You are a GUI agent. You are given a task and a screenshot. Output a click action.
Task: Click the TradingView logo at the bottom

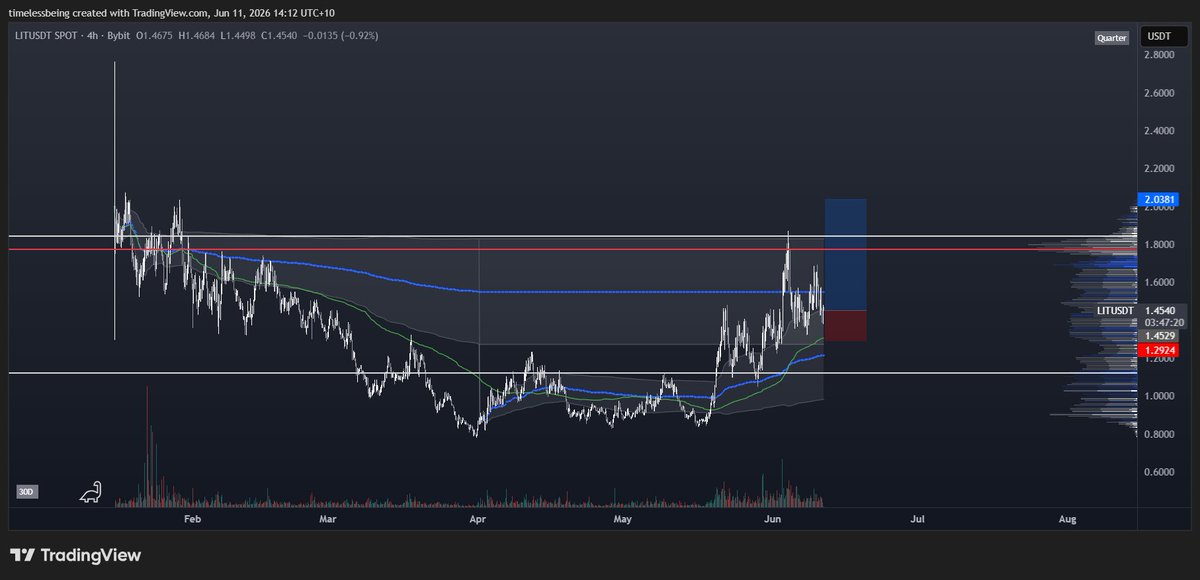76,555
